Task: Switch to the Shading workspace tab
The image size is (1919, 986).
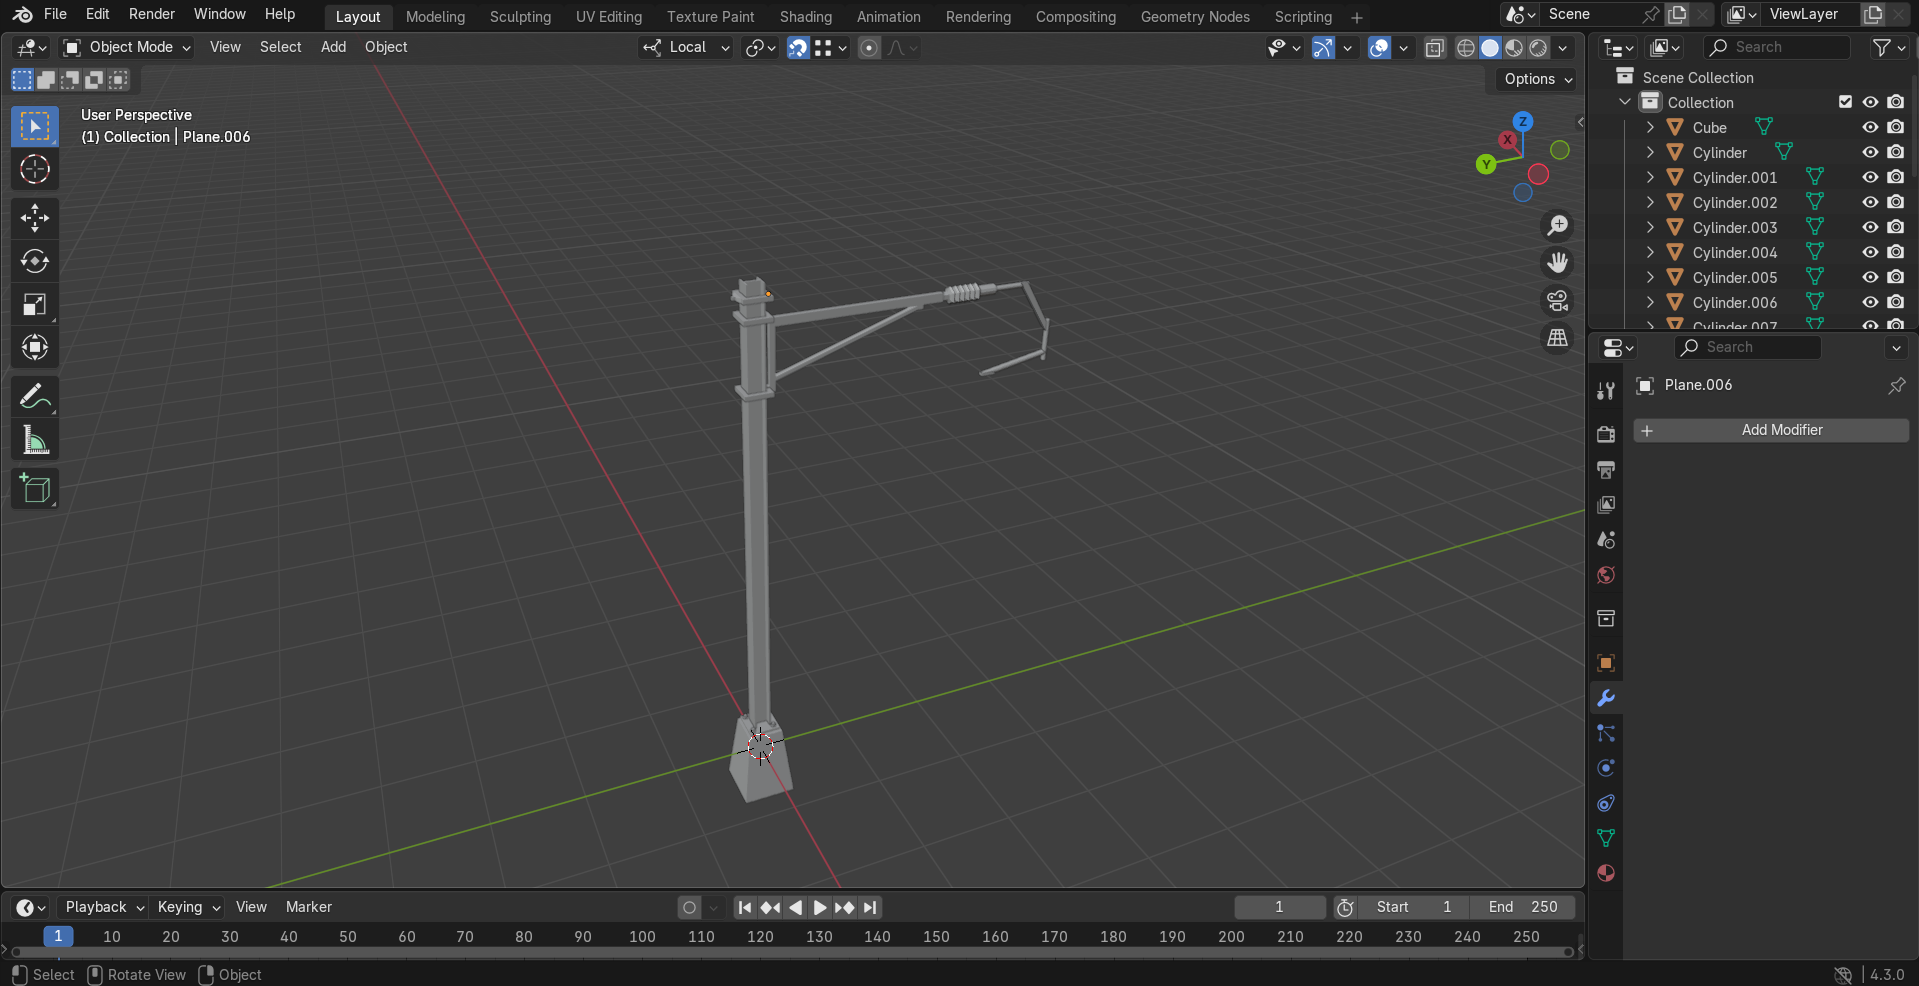Action: pyautogui.click(x=805, y=17)
